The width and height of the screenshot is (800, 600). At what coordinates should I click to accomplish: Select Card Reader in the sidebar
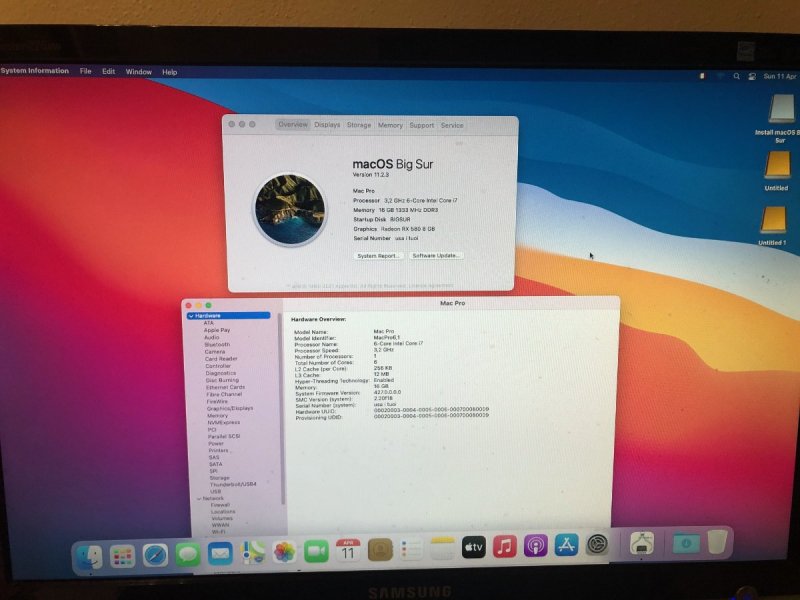tap(221, 359)
